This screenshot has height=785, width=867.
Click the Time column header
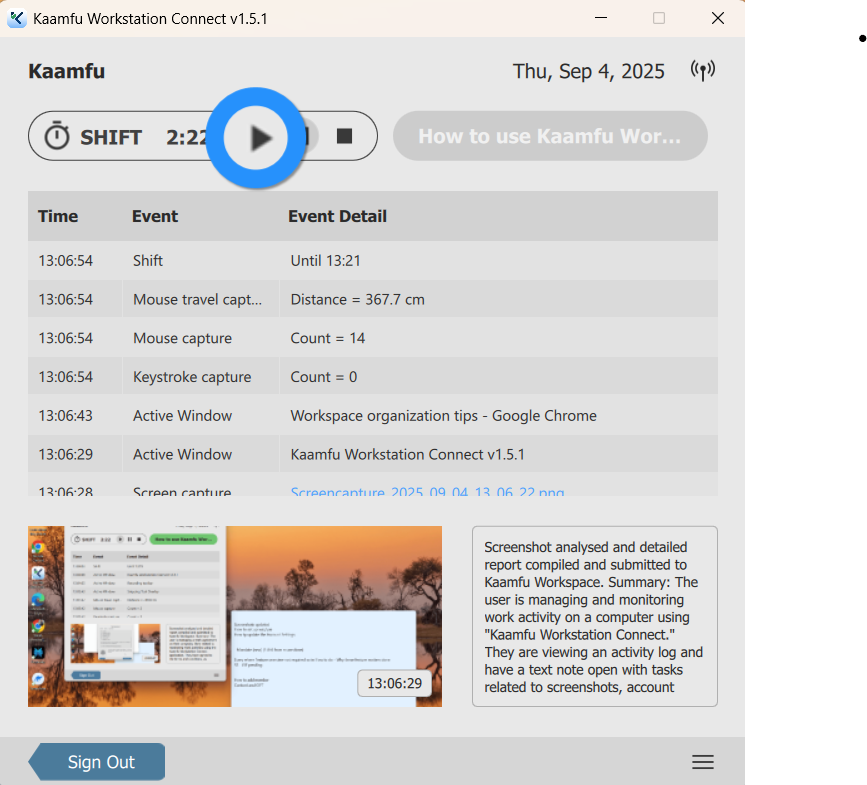tap(58, 216)
